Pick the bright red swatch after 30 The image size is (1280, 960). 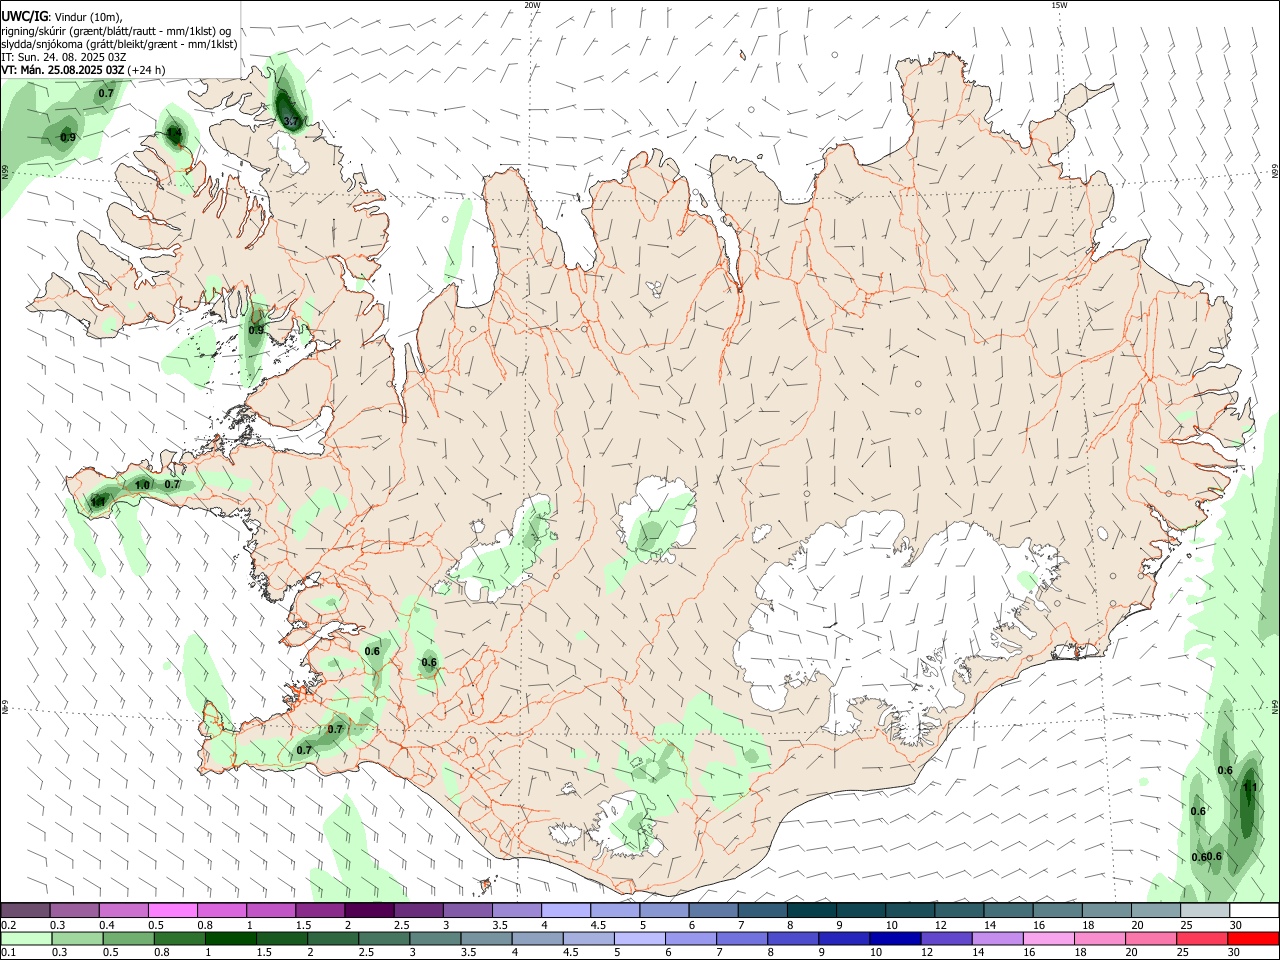point(1252,939)
